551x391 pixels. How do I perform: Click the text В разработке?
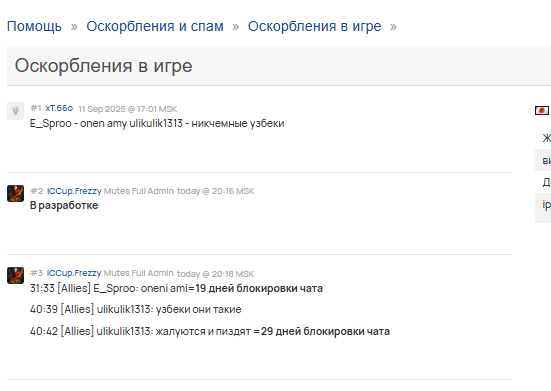tap(64, 206)
